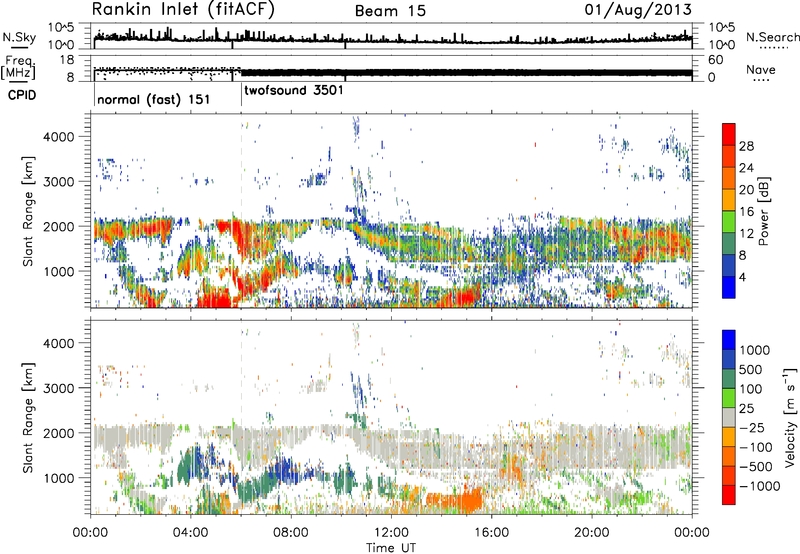Click the date '01/Aug/2013'

pos(638,10)
